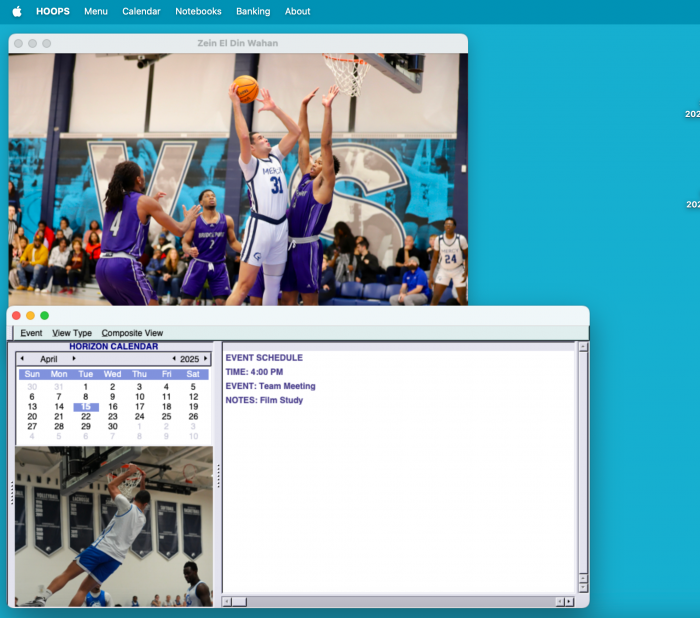
Task: Open the Apple menu icon
Action: (16, 12)
